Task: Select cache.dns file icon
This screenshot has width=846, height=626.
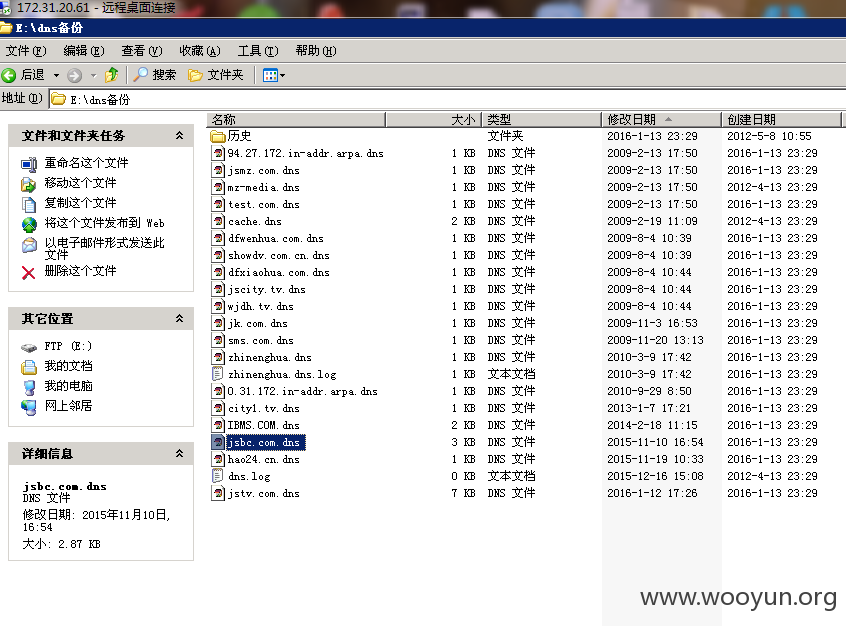Action: [218, 221]
